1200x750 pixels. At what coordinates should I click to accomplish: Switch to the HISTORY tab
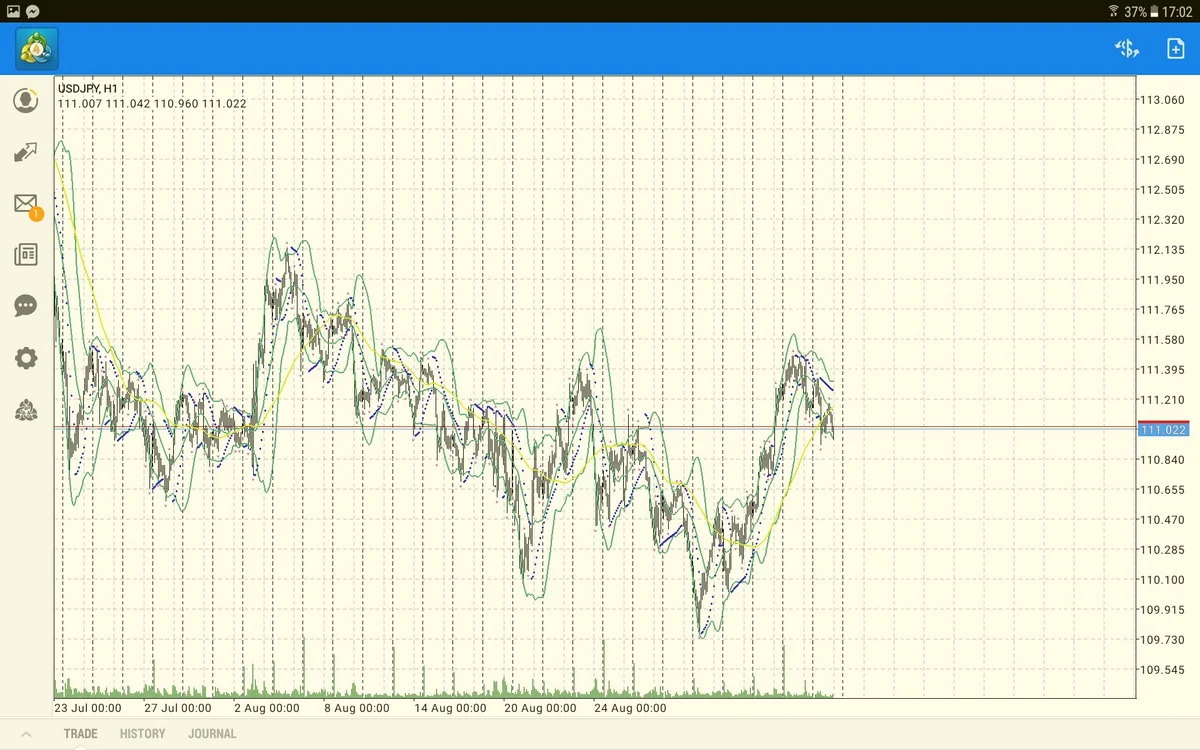(142, 734)
